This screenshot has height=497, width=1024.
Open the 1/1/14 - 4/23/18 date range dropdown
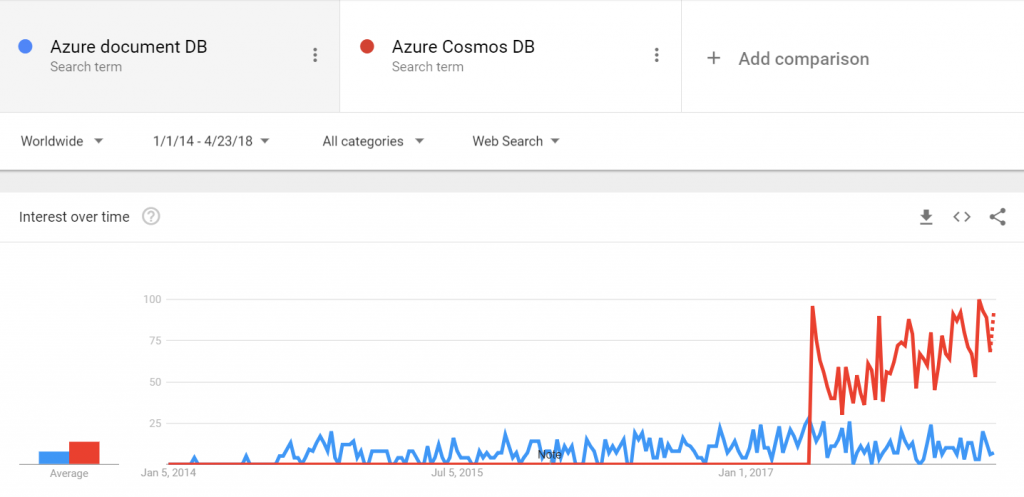[211, 141]
